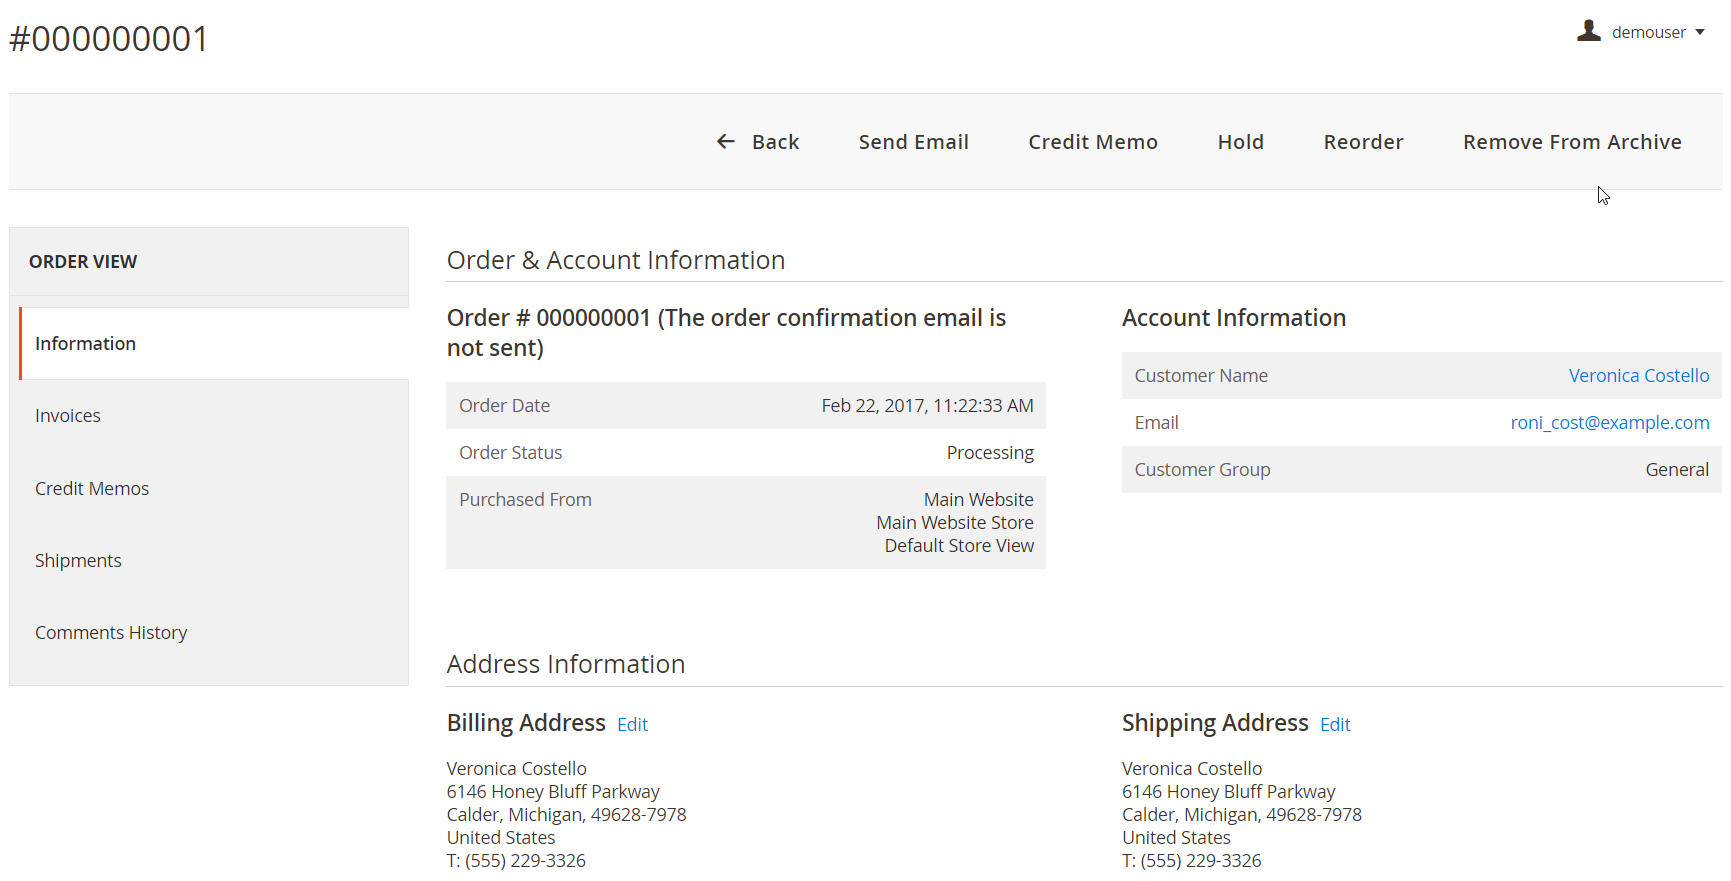
Task: Click the Reorder button
Action: tap(1363, 142)
